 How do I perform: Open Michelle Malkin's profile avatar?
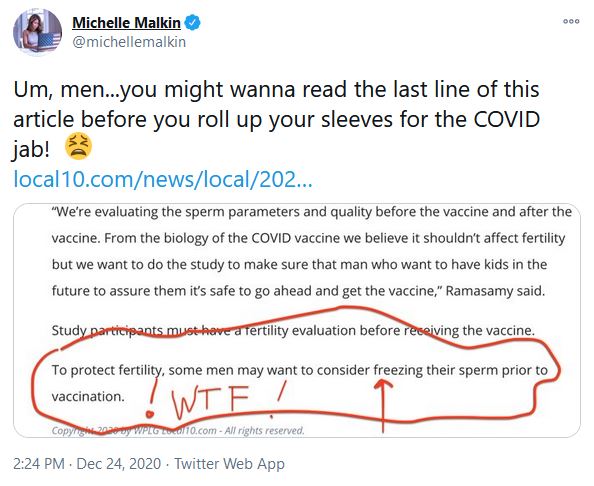point(37,33)
